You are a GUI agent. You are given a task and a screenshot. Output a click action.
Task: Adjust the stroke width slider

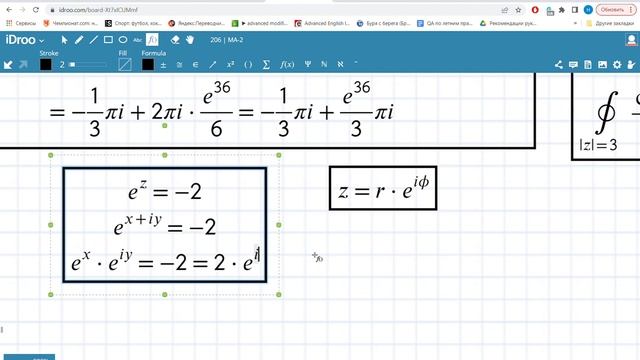point(88,64)
